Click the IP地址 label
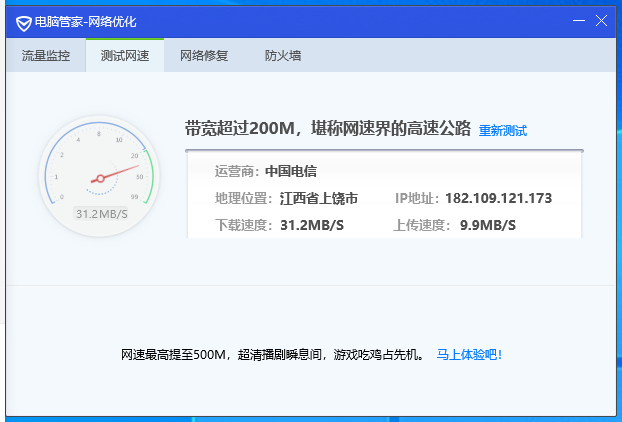 click(x=417, y=198)
